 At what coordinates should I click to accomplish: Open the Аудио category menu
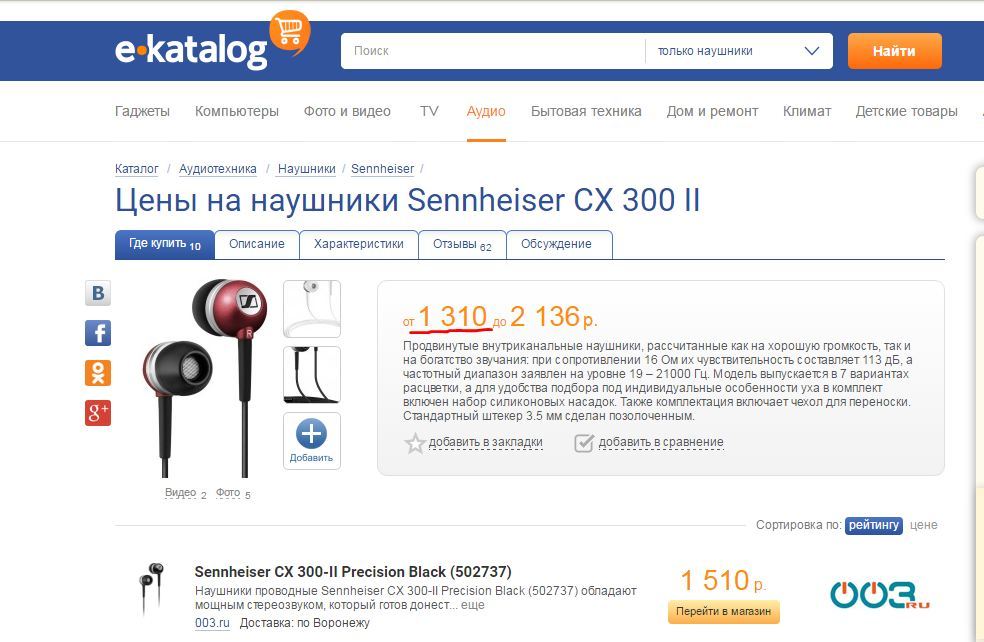(x=486, y=111)
